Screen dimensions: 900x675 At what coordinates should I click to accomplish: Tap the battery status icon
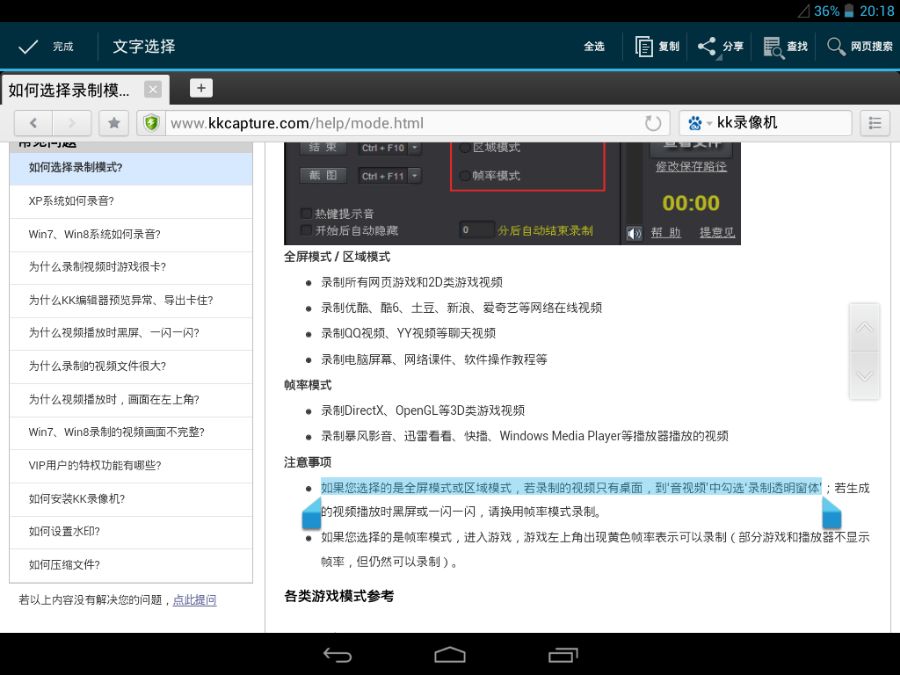849,11
